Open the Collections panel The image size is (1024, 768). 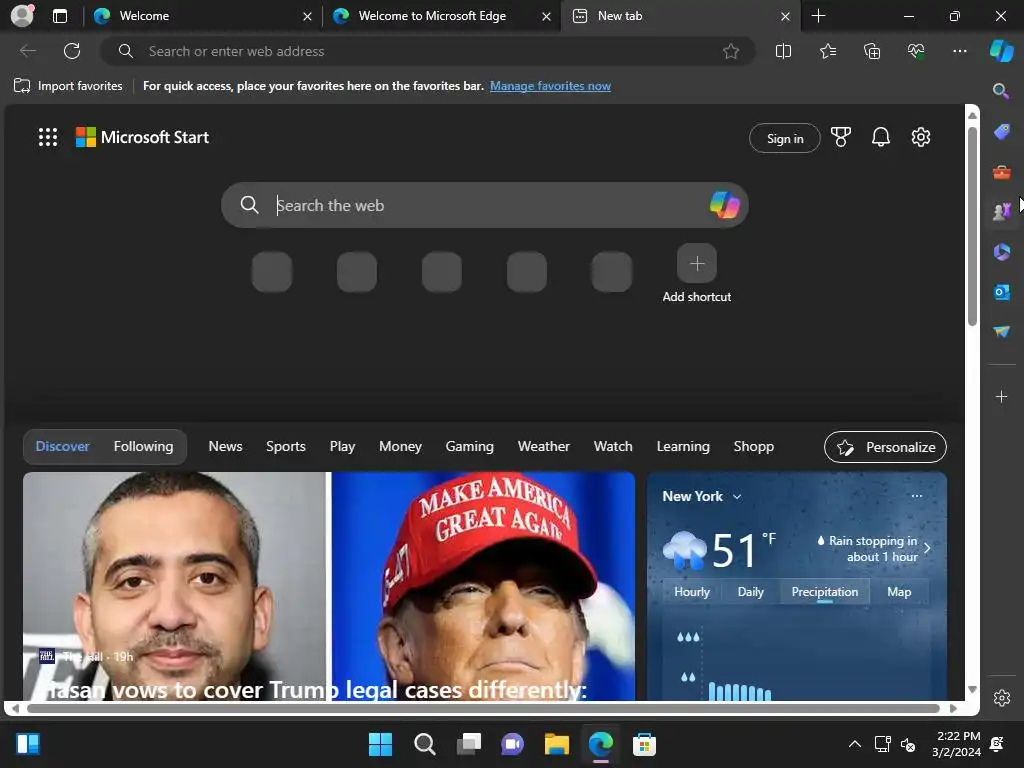(x=872, y=51)
